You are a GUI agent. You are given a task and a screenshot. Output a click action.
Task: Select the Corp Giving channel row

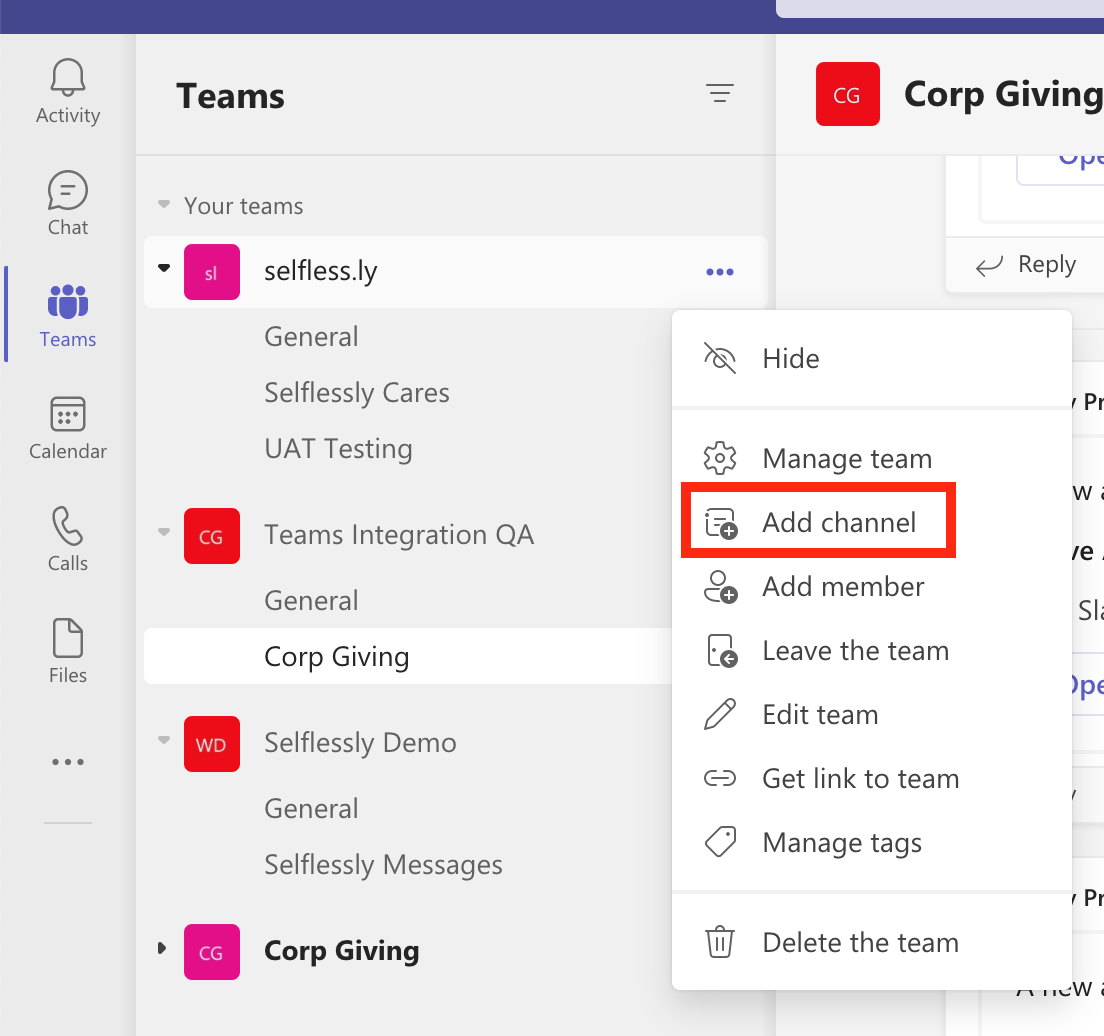[408, 656]
